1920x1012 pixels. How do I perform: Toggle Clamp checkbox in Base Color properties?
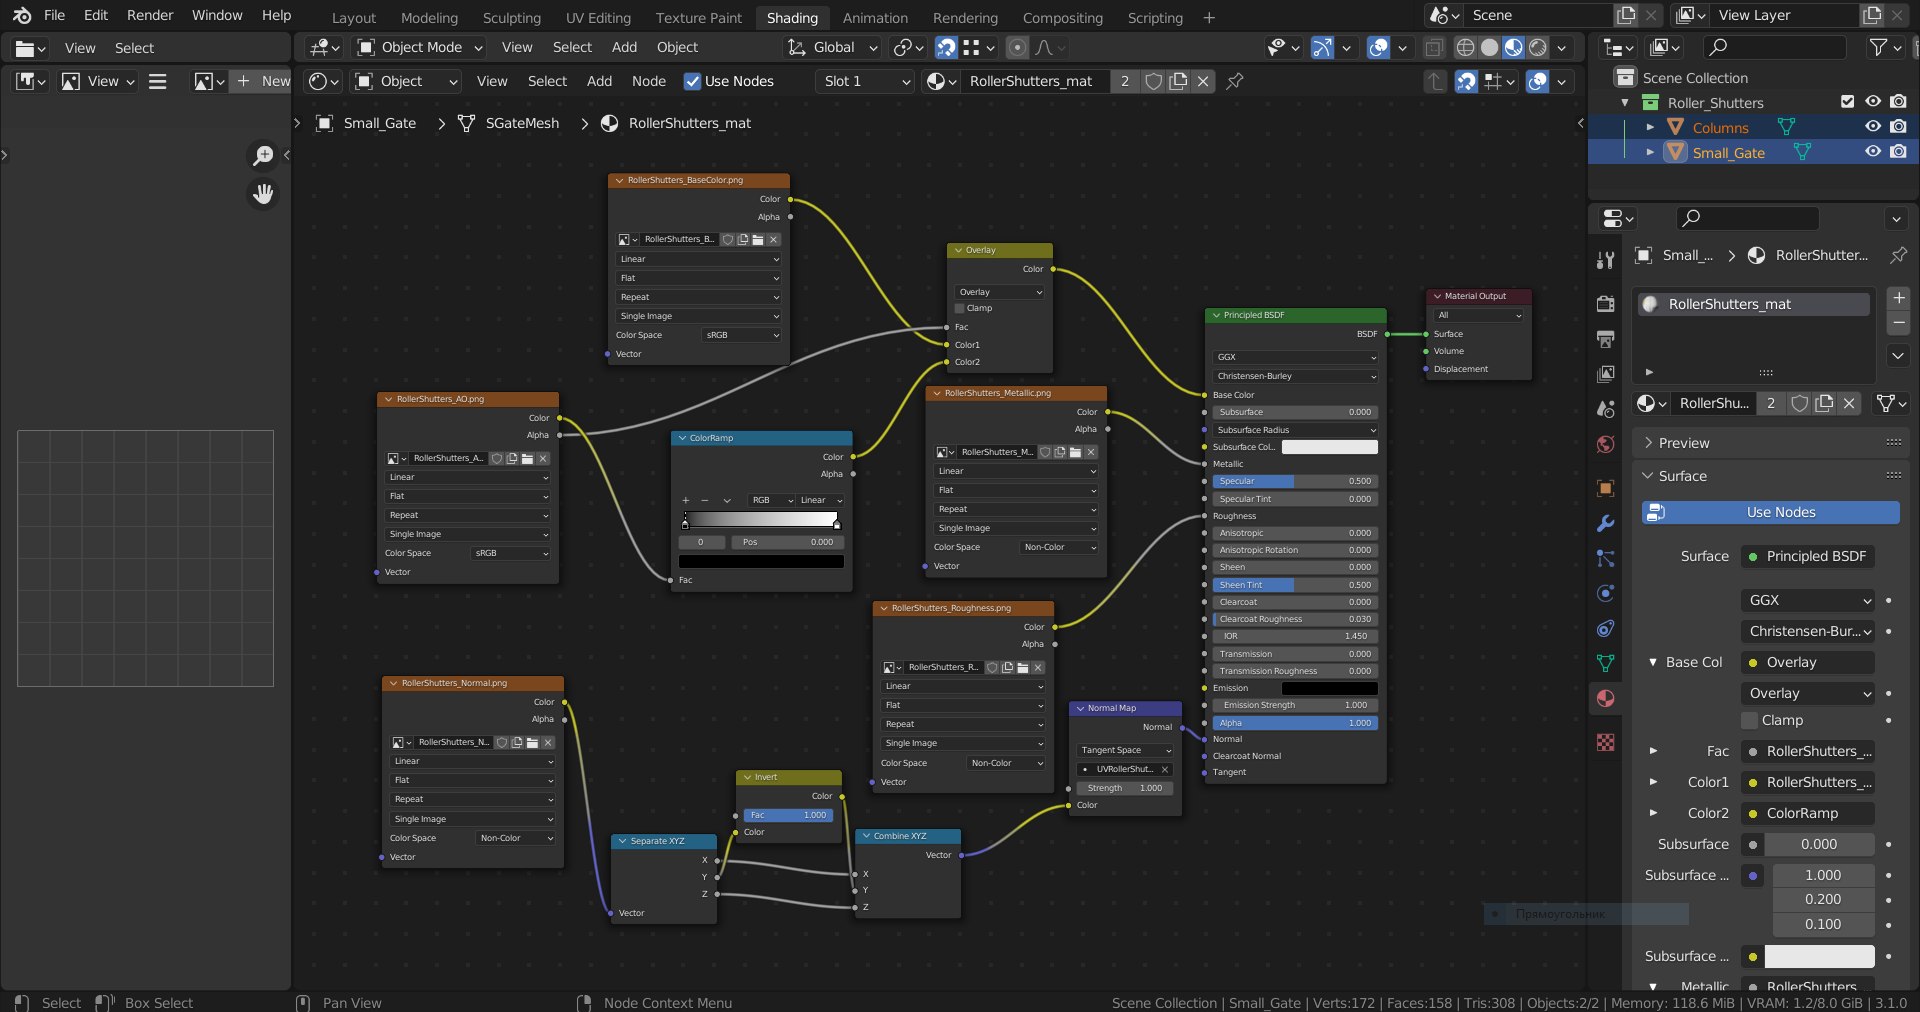[1750, 720]
